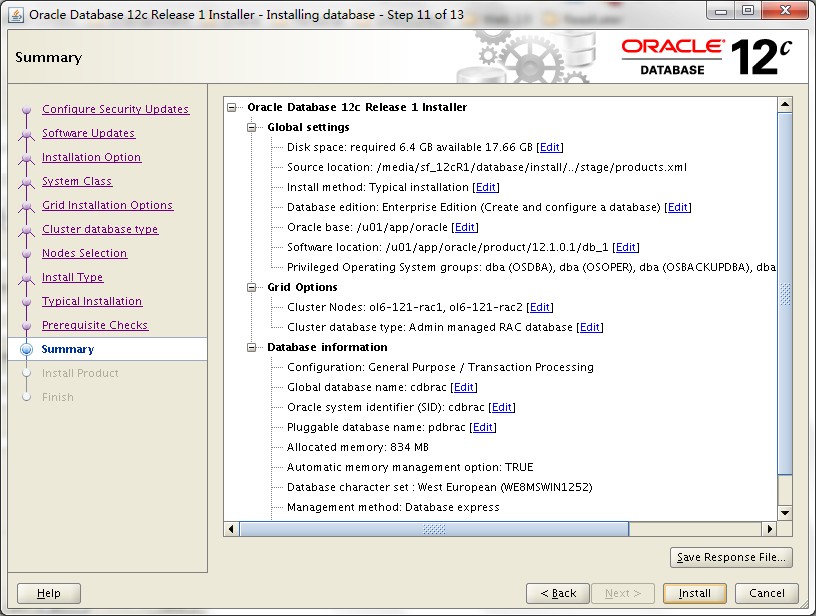Go to Nodes Selection step
816x616 pixels.
coord(84,253)
